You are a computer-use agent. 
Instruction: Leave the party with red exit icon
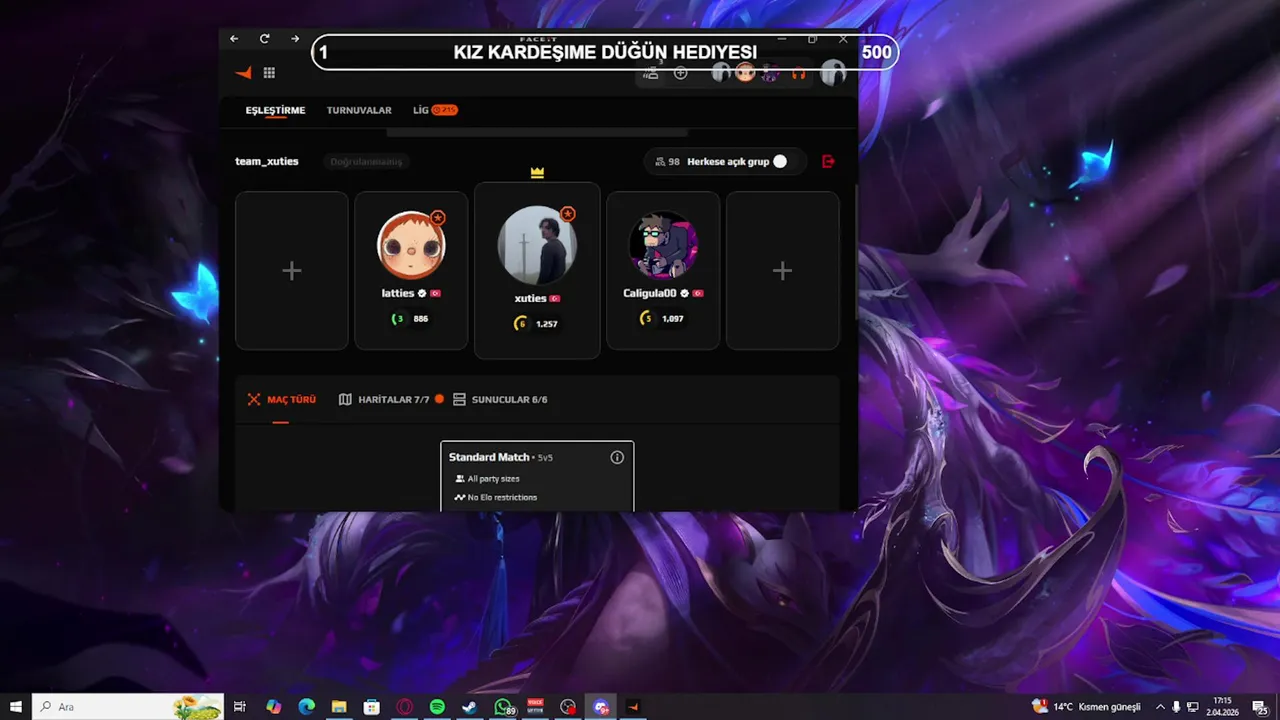pos(828,161)
